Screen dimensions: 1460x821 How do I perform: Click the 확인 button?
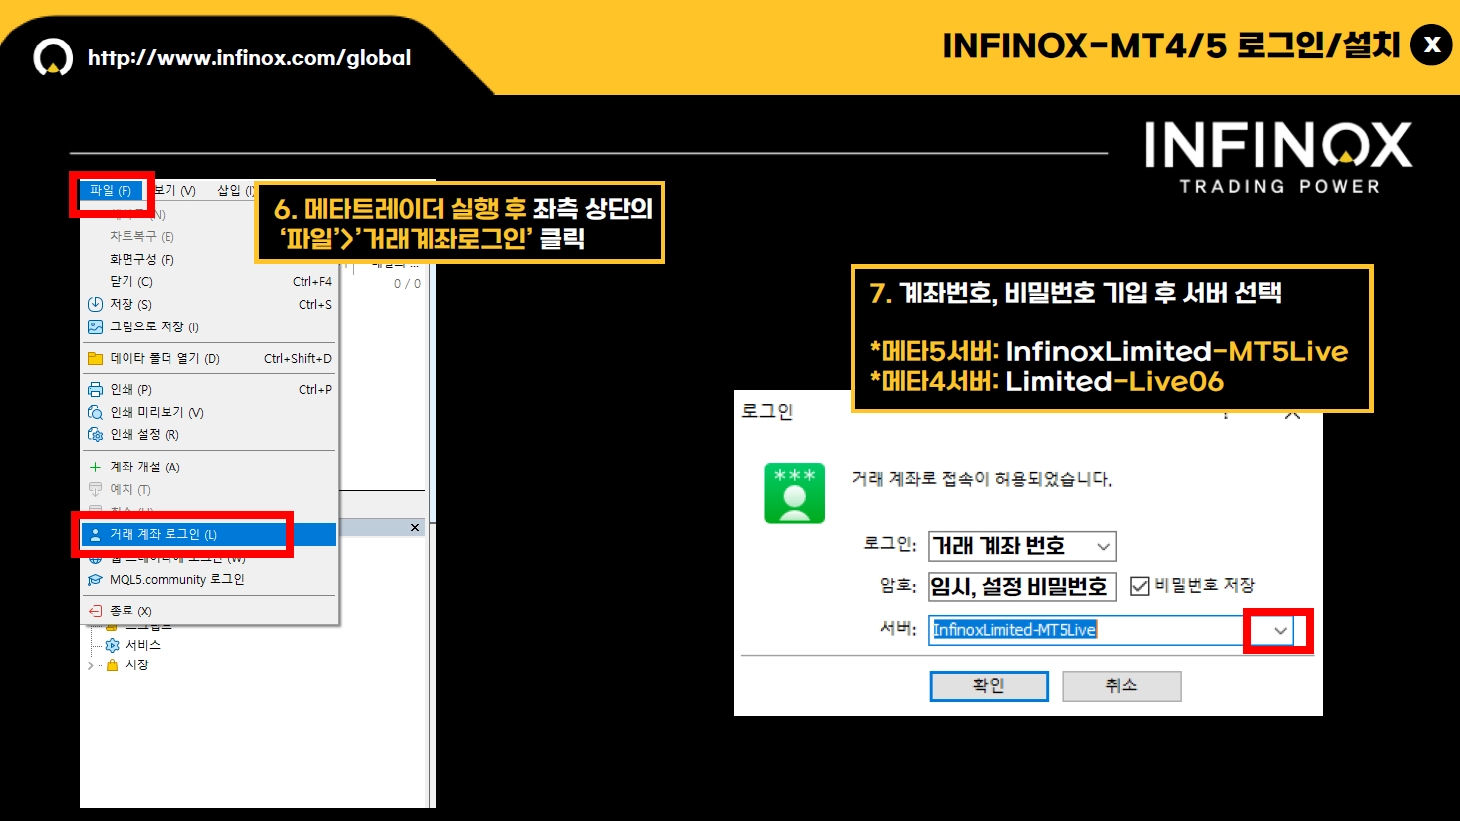tap(989, 686)
